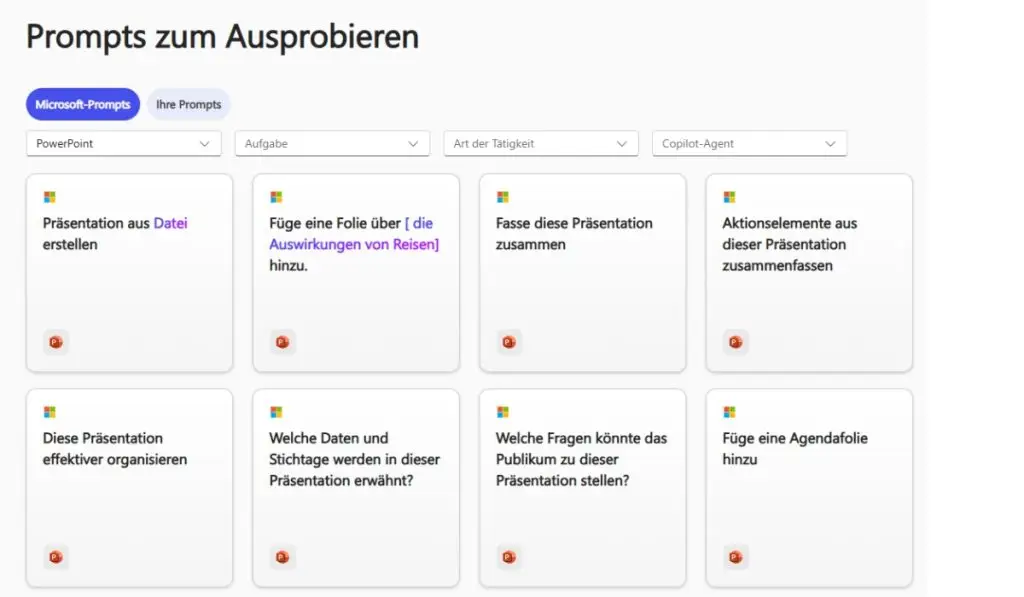Click PowerPoint icon on 'Füge eine Folie über' card
Screen dimensions: 1024x597
(x=282, y=342)
